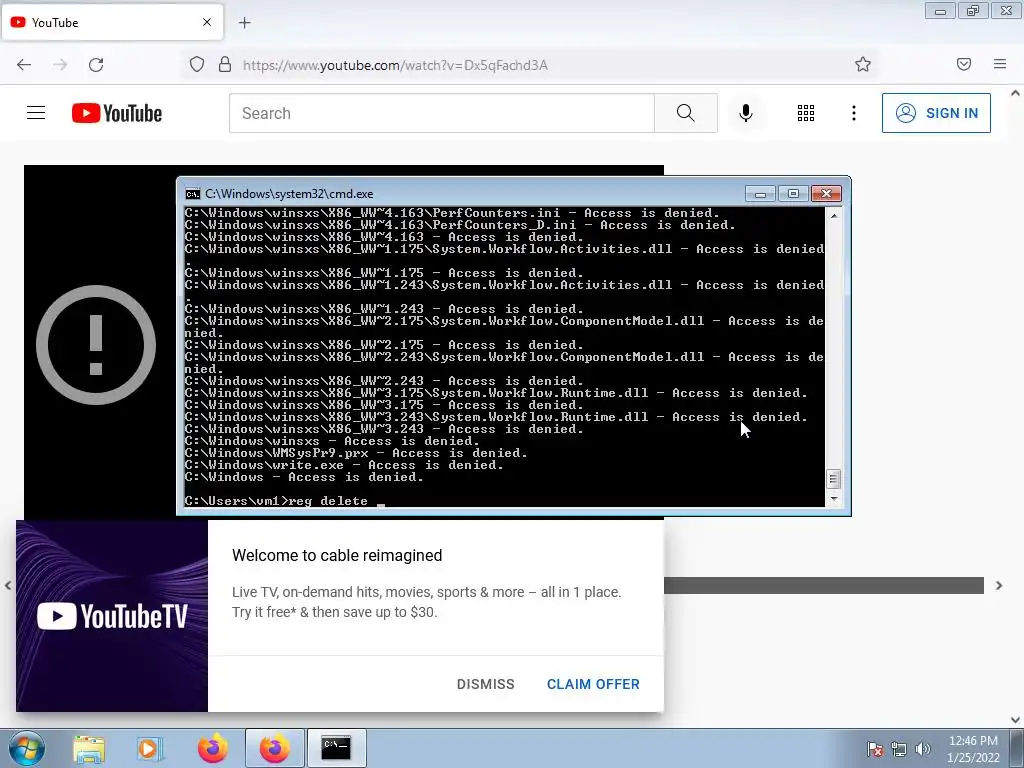Start voice search with the microphone
This screenshot has height=768, width=1024.
[746, 113]
